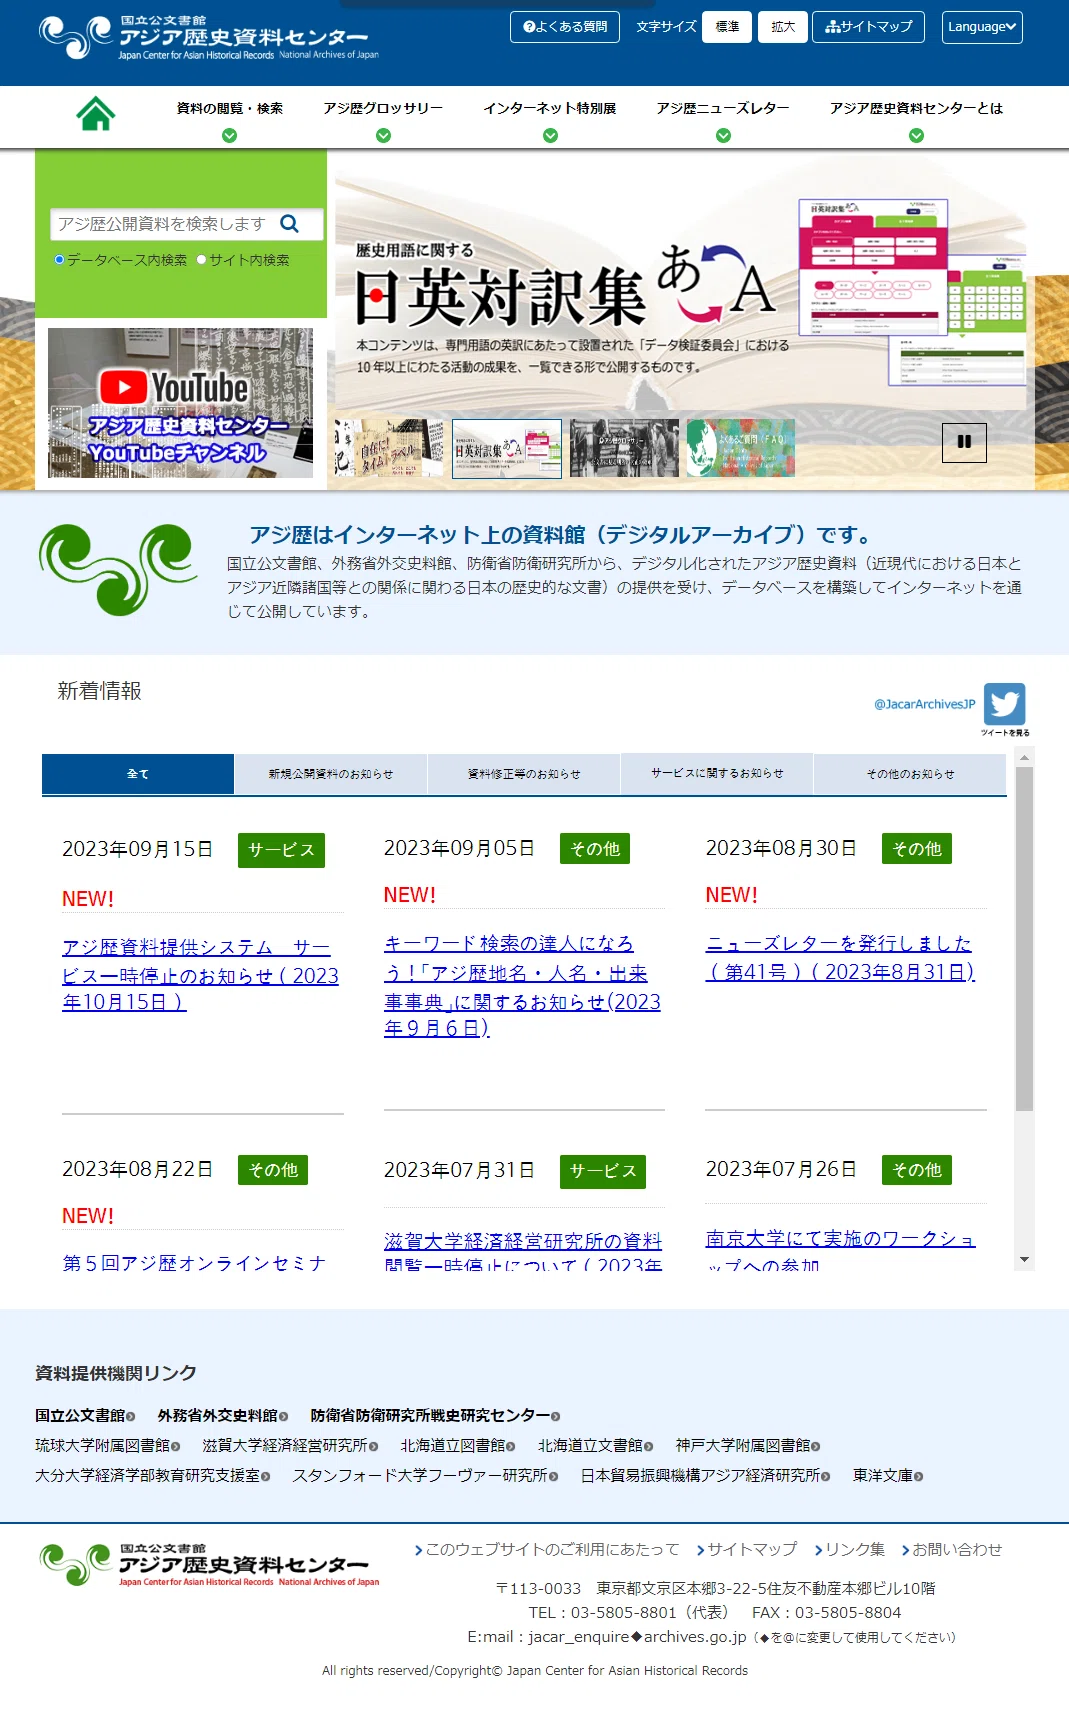Select 新規公開資料のお知らせ tab
1069x1719 pixels.
point(331,774)
